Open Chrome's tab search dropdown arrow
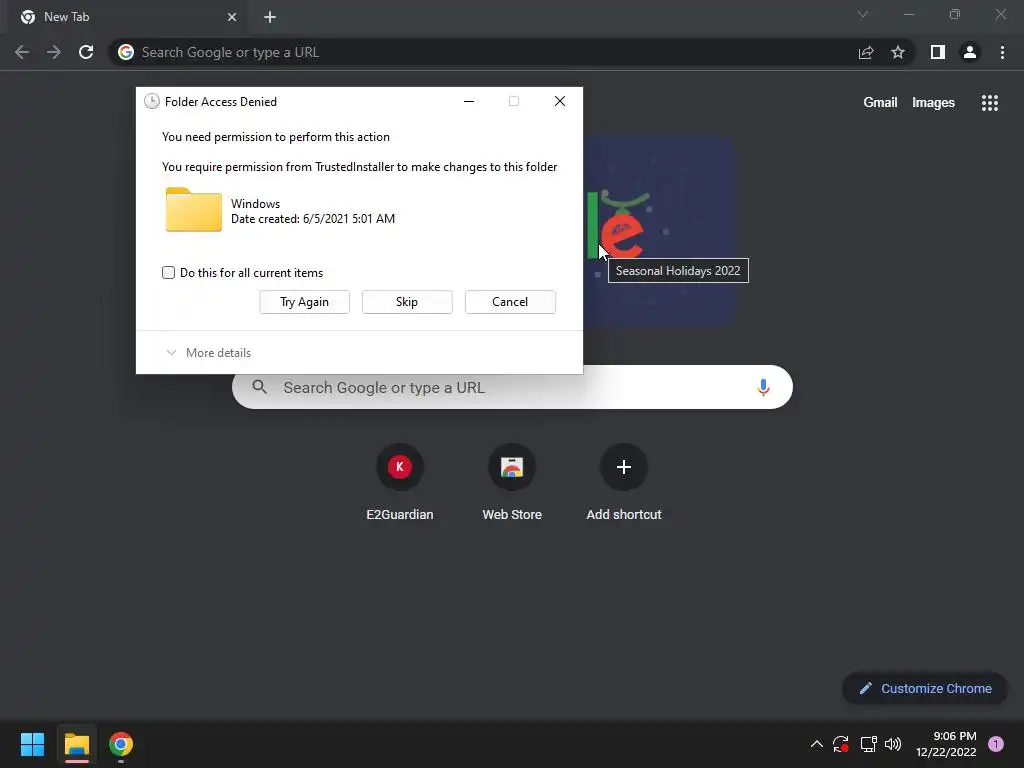The height and width of the screenshot is (768, 1024). (863, 14)
